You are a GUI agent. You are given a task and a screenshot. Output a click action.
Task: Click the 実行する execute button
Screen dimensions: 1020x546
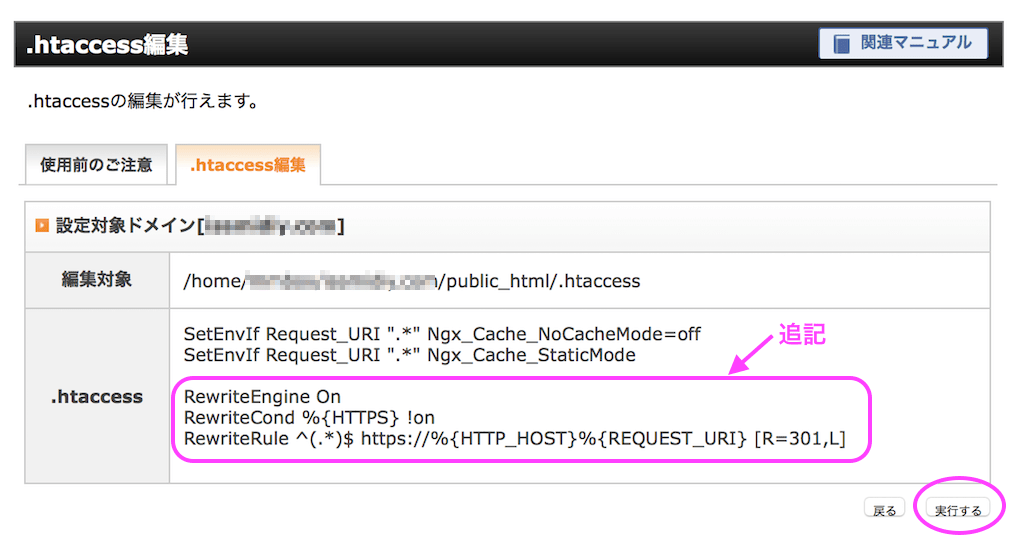(x=958, y=510)
